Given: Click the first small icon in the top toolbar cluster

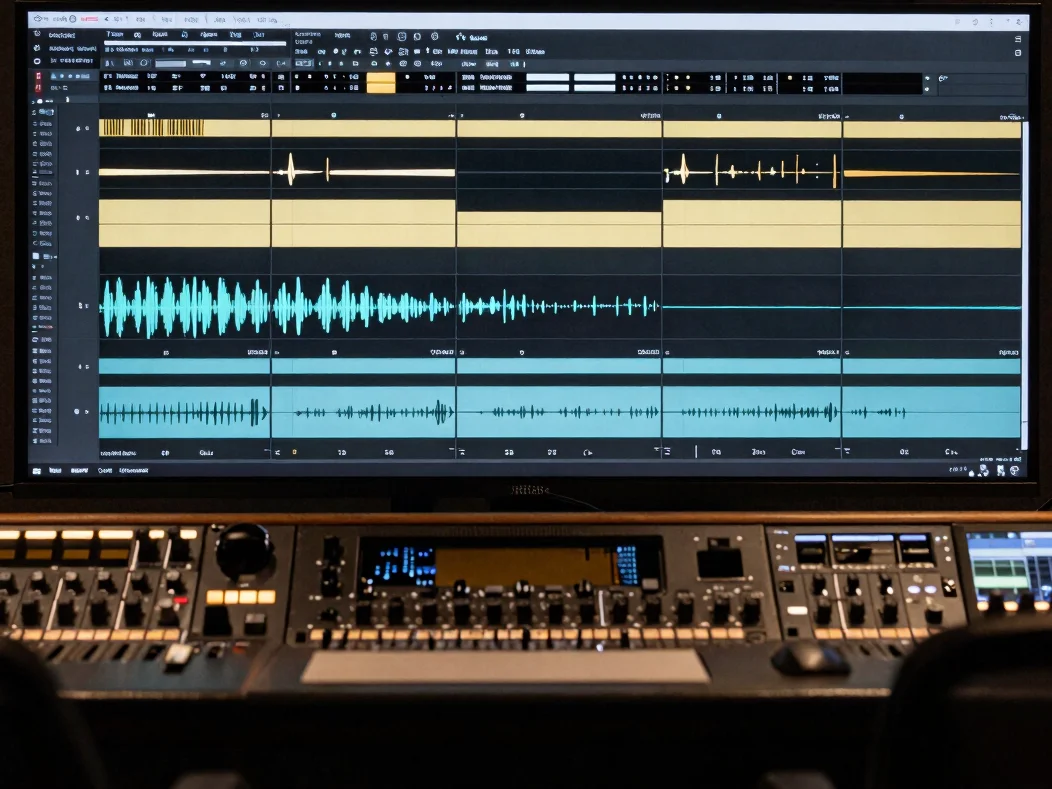Looking at the screenshot, I should 373,37.
